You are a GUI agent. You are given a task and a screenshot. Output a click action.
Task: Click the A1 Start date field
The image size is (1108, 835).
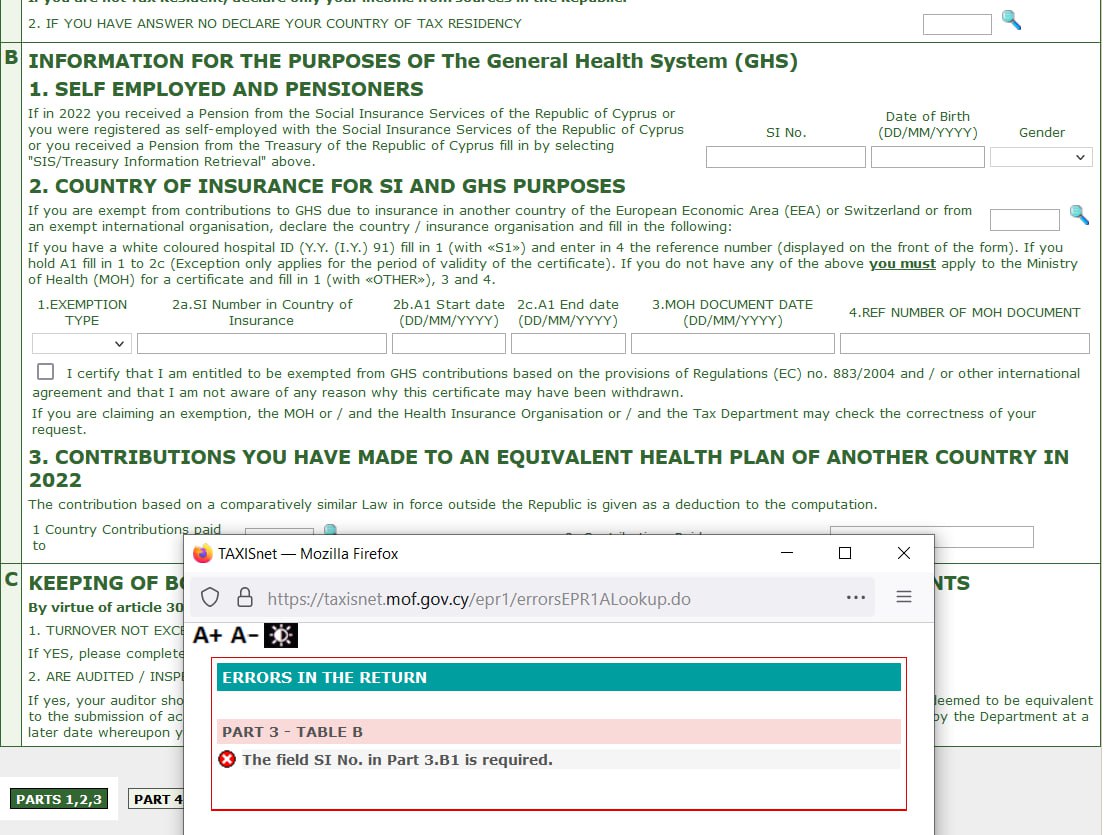click(448, 343)
